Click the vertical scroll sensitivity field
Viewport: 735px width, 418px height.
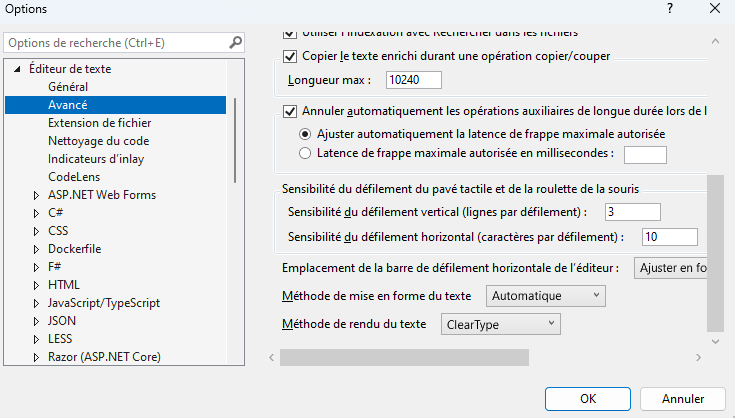(x=632, y=211)
